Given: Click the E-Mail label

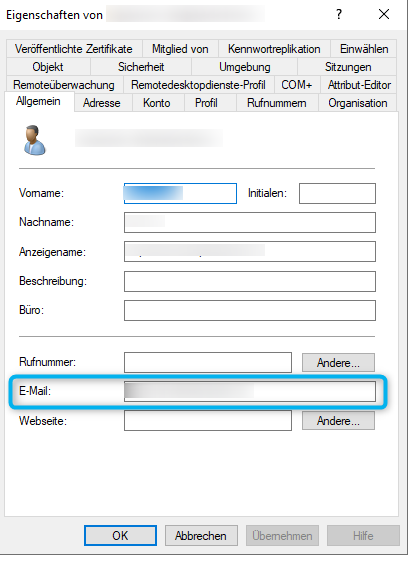Looking at the screenshot, I should [x=35, y=391].
